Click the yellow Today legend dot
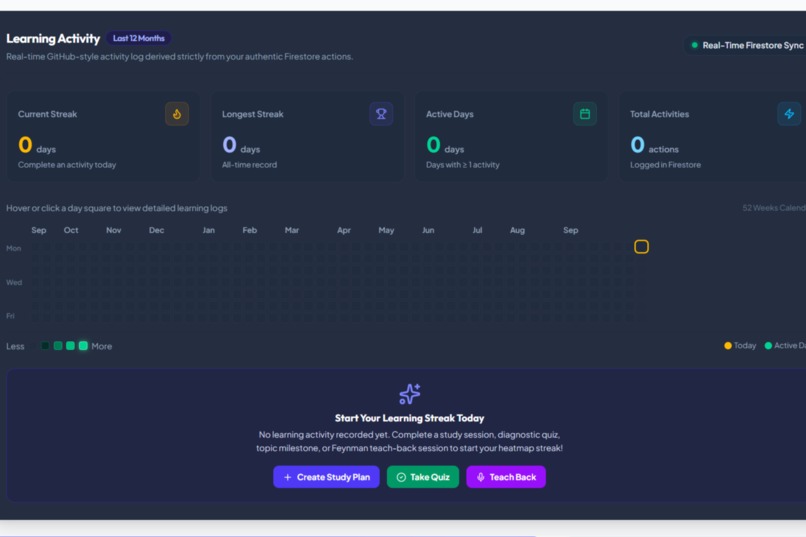806x537 pixels. click(x=728, y=346)
